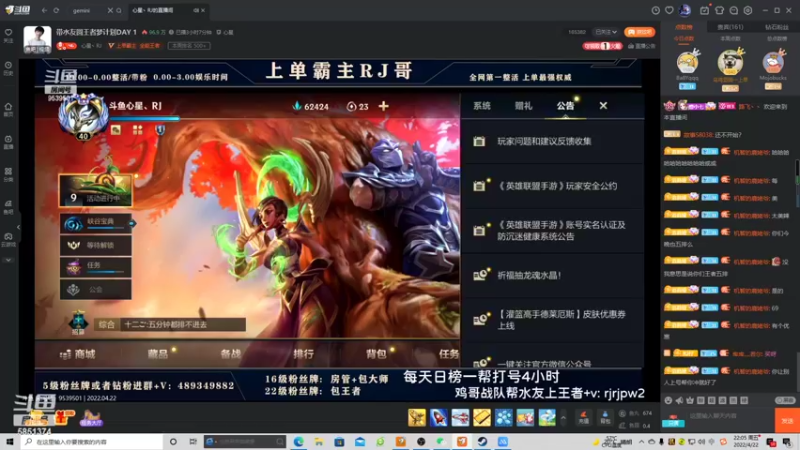This screenshot has height=450, width=800.
Task: Click the streamer avatar thumbnail
Action: coord(37,40)
